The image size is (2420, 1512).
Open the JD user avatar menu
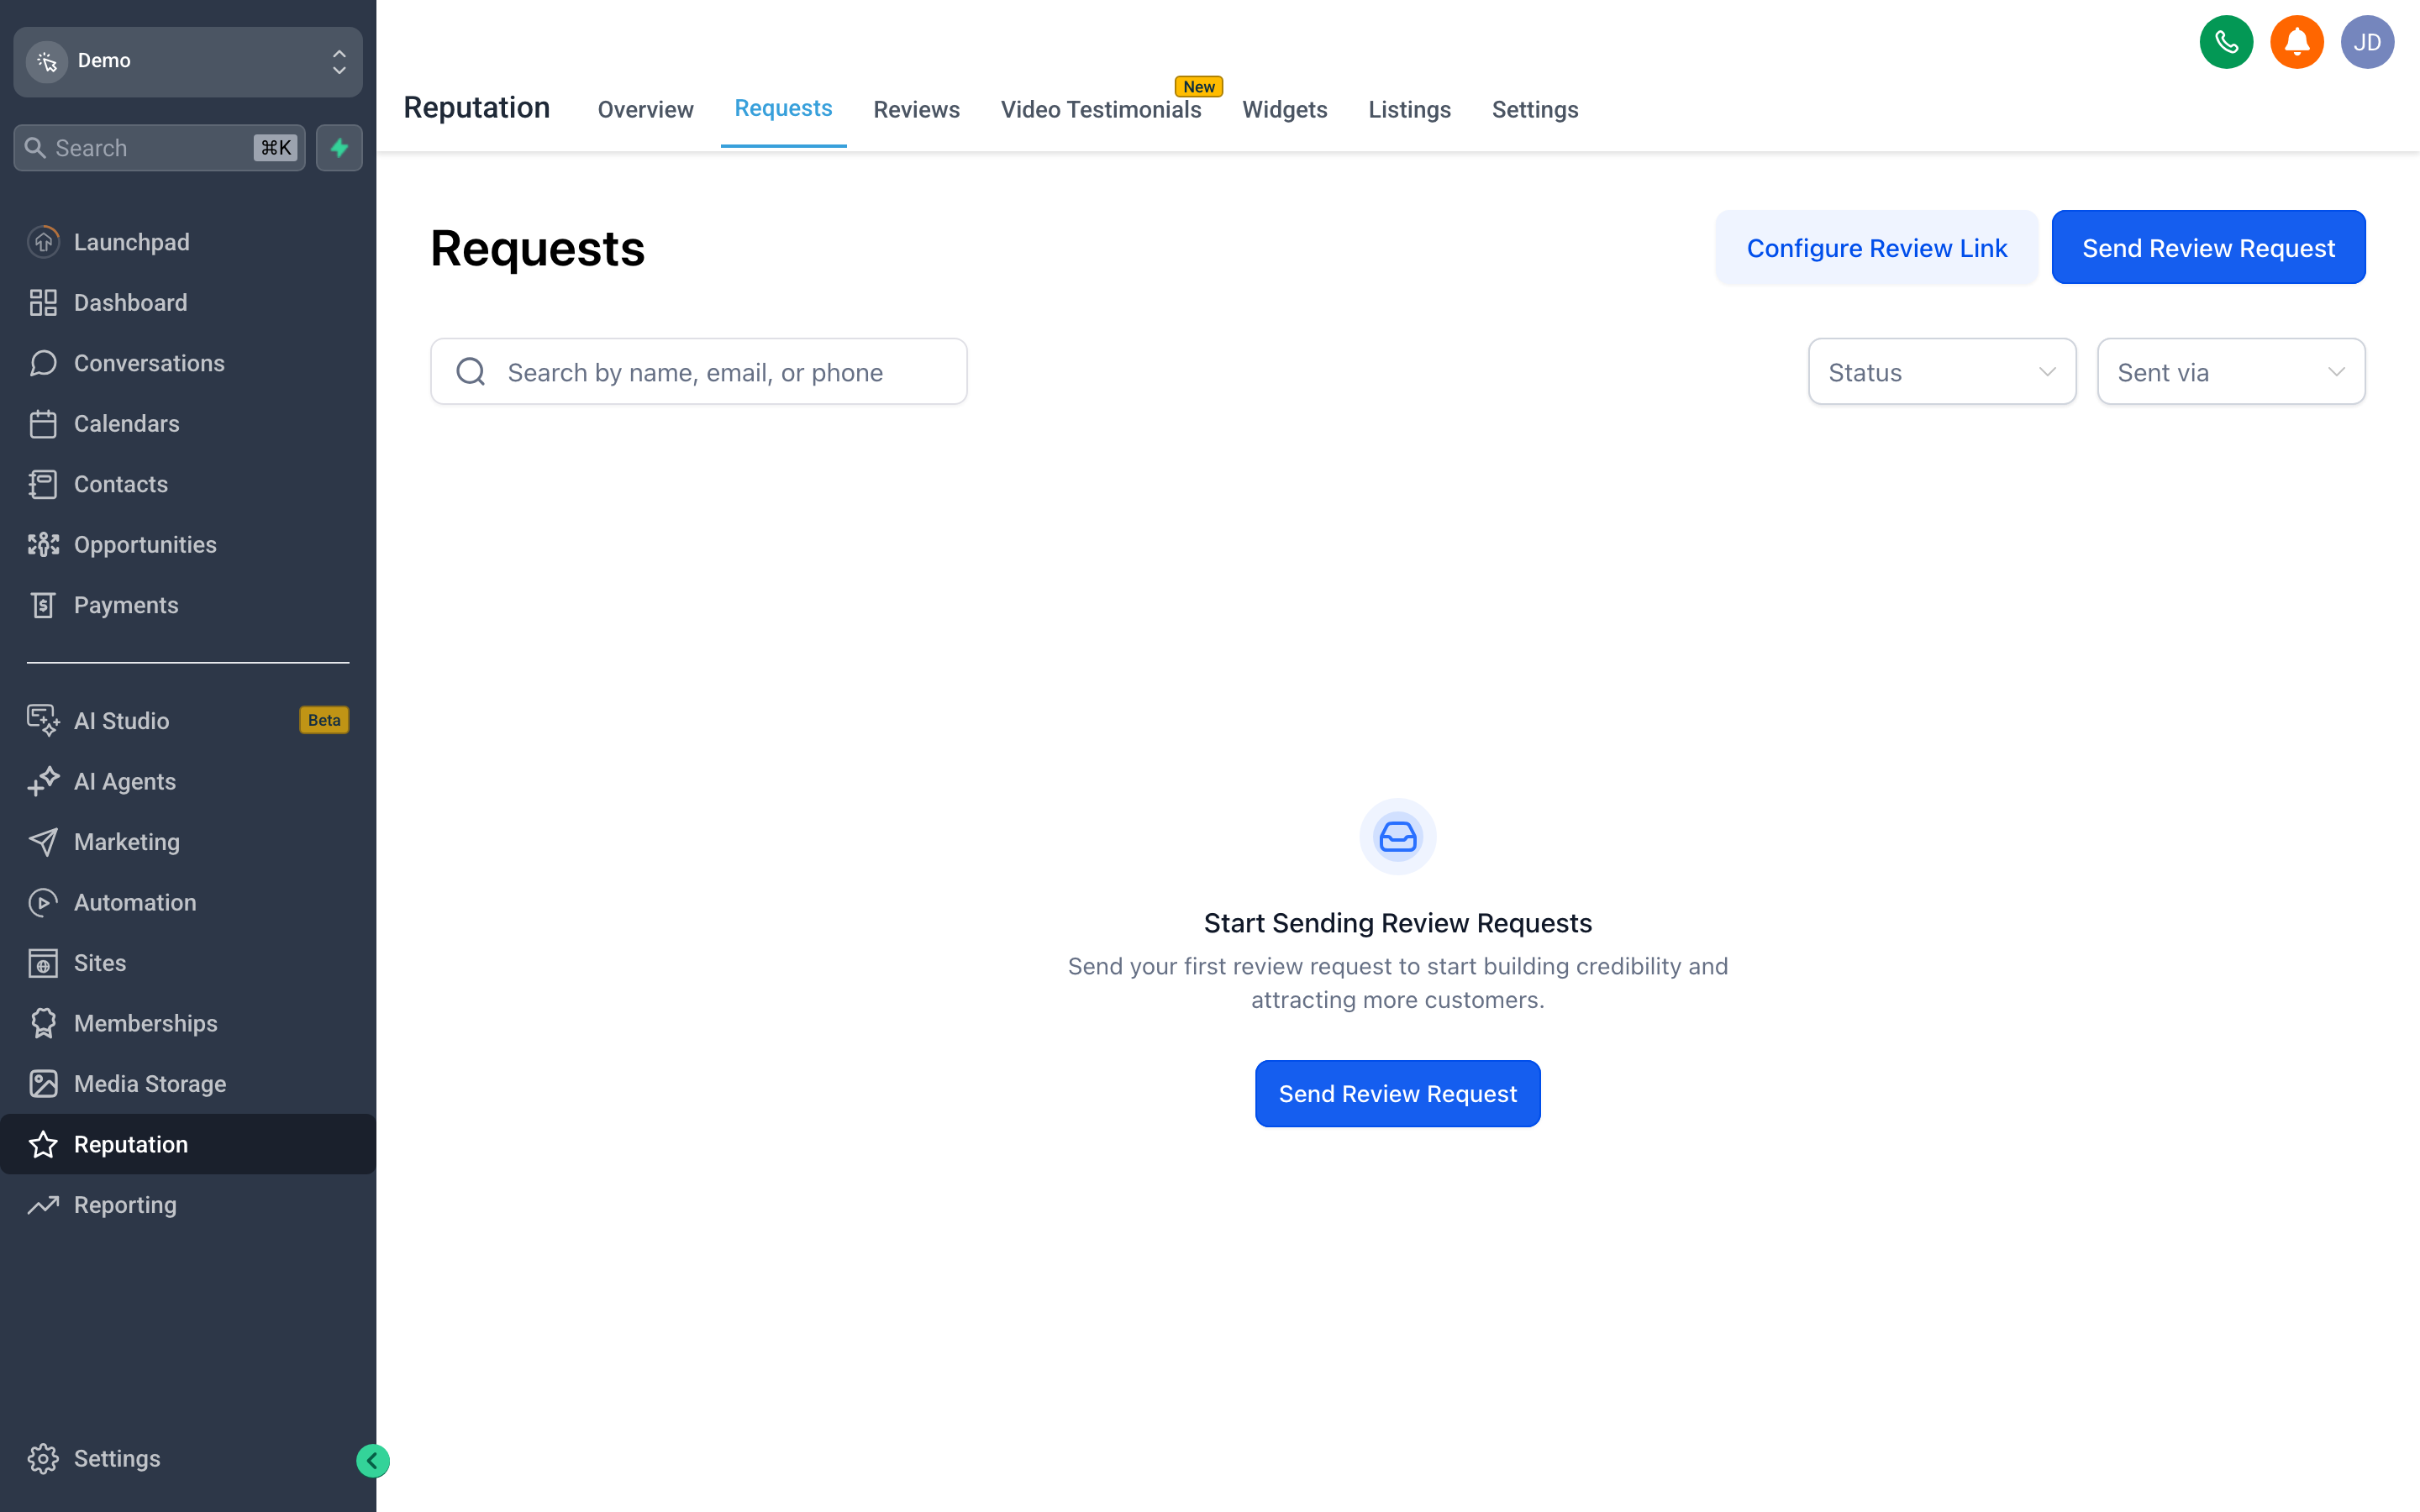pyautogui.click(x=2366, y=42)
